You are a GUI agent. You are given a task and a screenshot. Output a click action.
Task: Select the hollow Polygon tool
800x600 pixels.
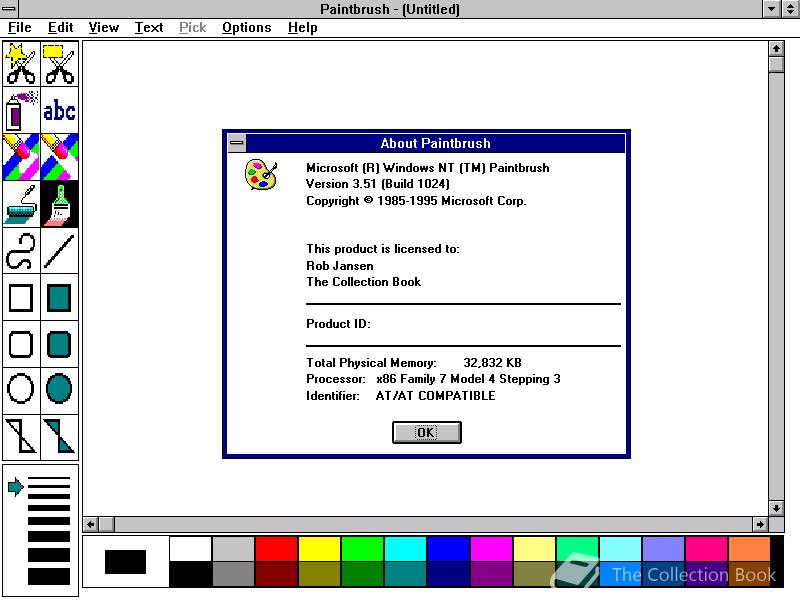21,437
